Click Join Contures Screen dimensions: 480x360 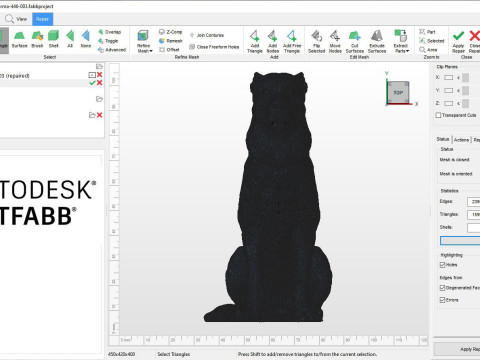[207, 35]
